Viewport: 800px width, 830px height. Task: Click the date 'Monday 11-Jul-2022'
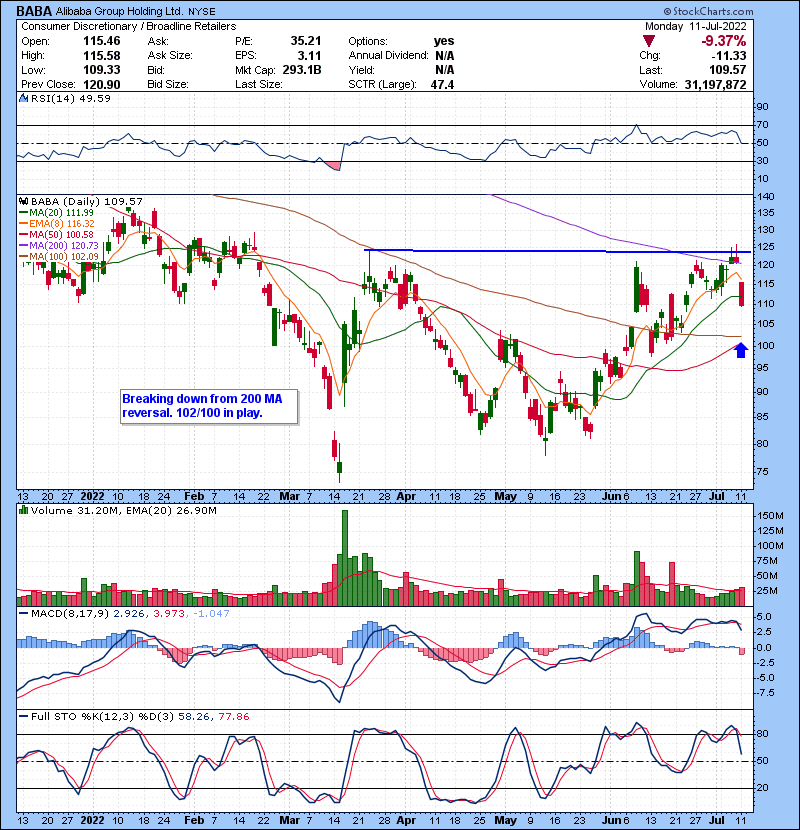pos(695,26)
